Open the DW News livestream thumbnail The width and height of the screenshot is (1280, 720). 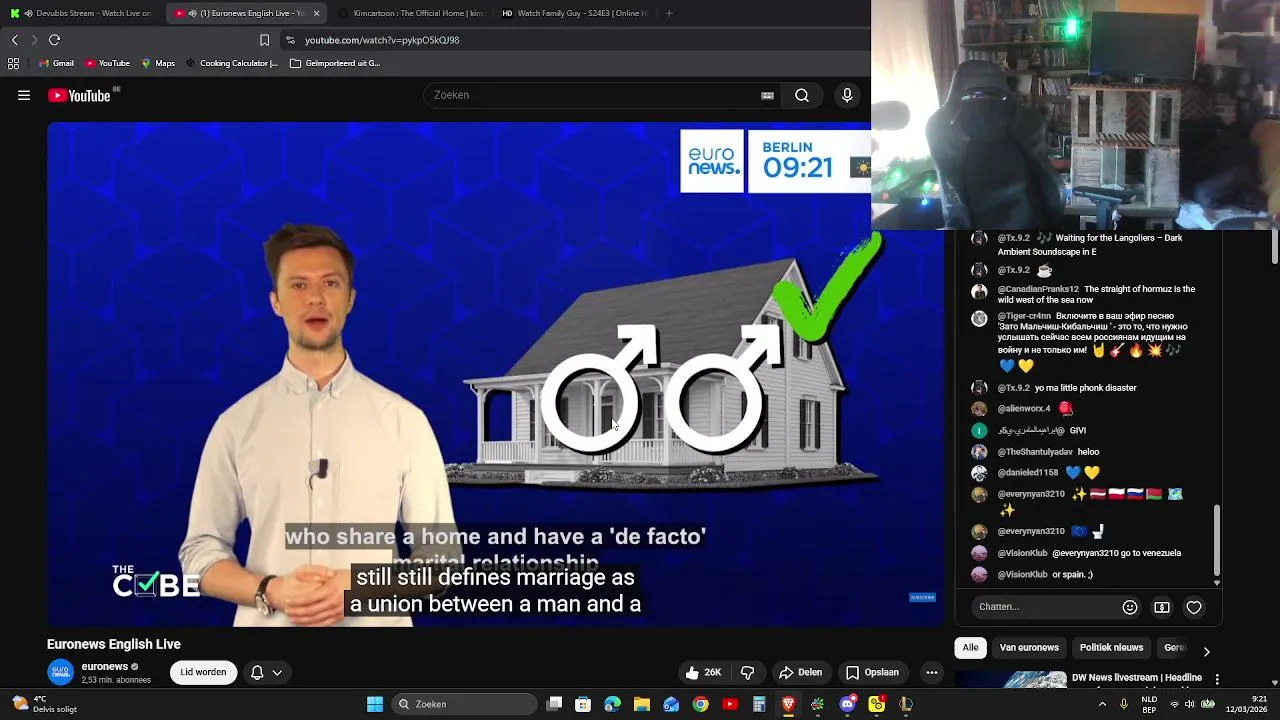tap(1010, 679)
